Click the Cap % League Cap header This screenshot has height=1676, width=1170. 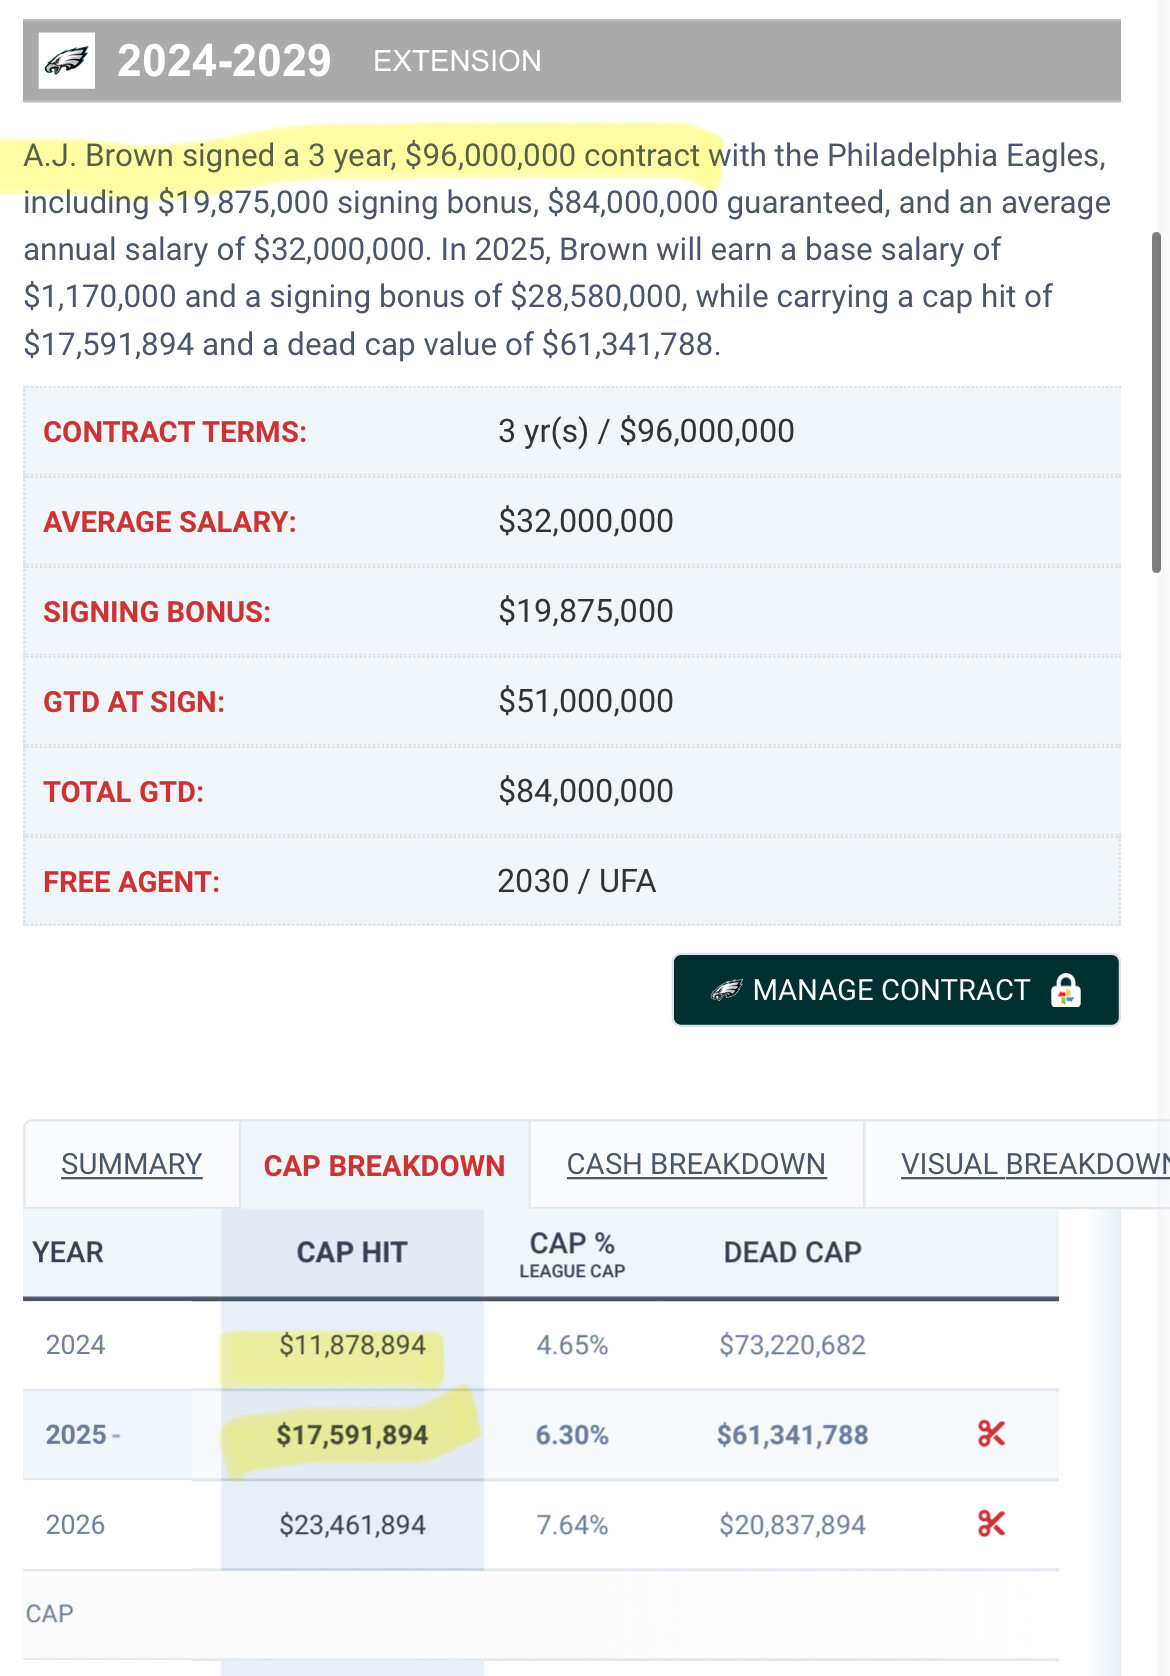(572, 1254)
